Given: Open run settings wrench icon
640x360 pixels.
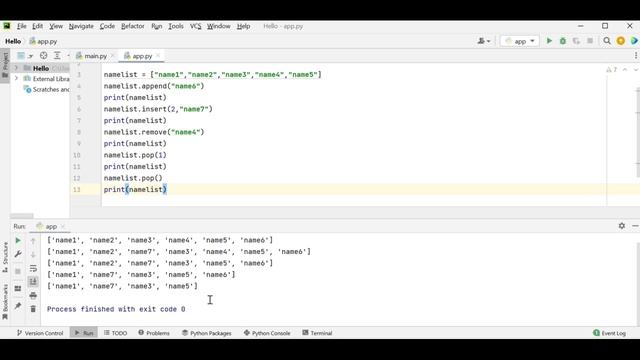Looking at the screenshot, I should 18,254.
